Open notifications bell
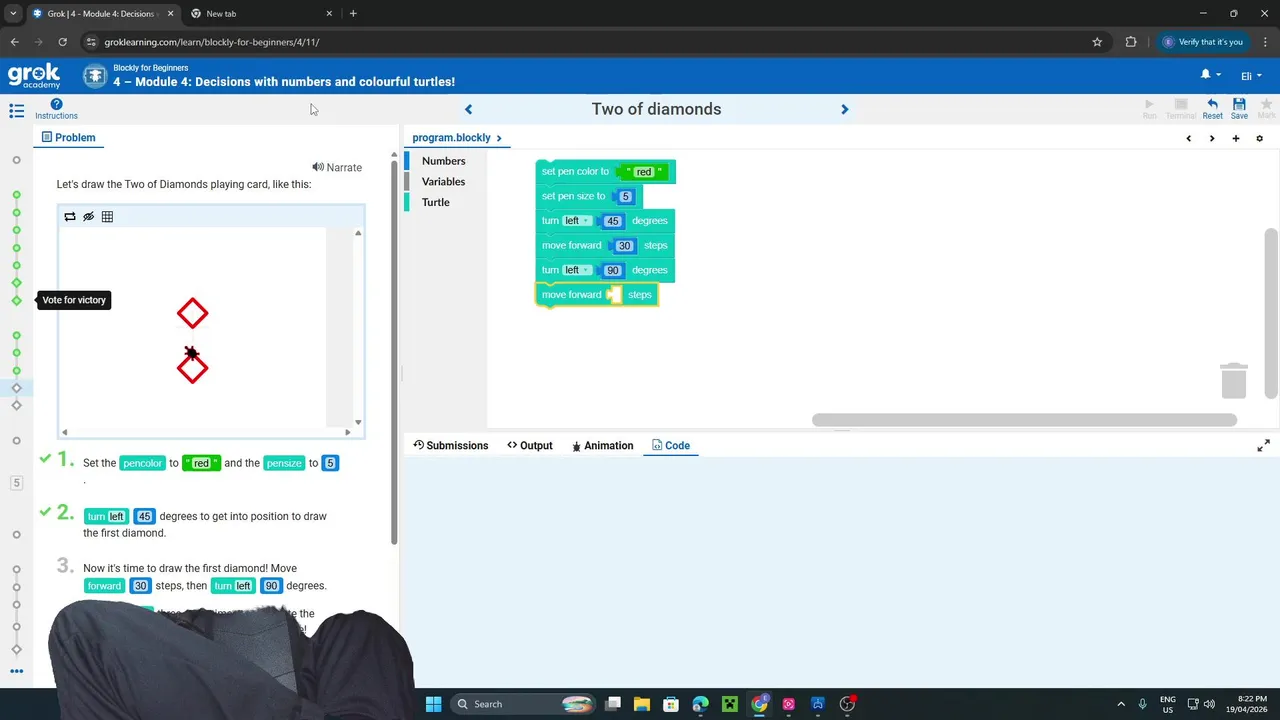The width and height of the screenshot is (1280, 720). pos(1205,75)
